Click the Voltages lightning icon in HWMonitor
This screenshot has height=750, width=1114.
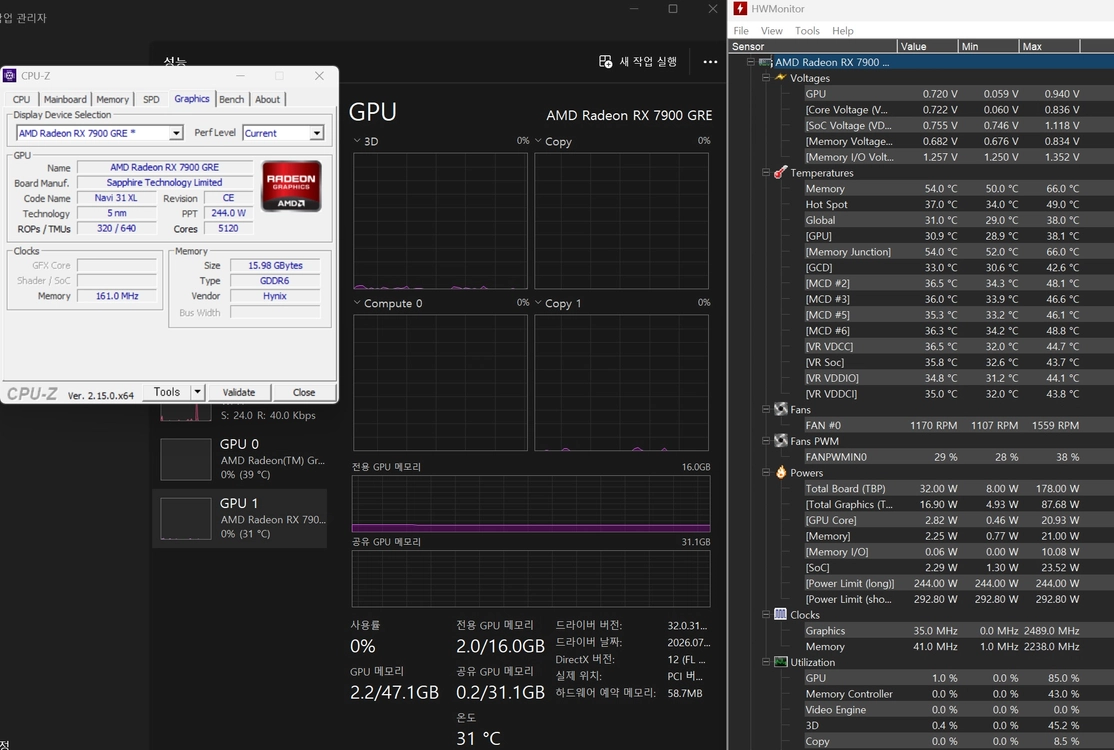pos(781,77)
